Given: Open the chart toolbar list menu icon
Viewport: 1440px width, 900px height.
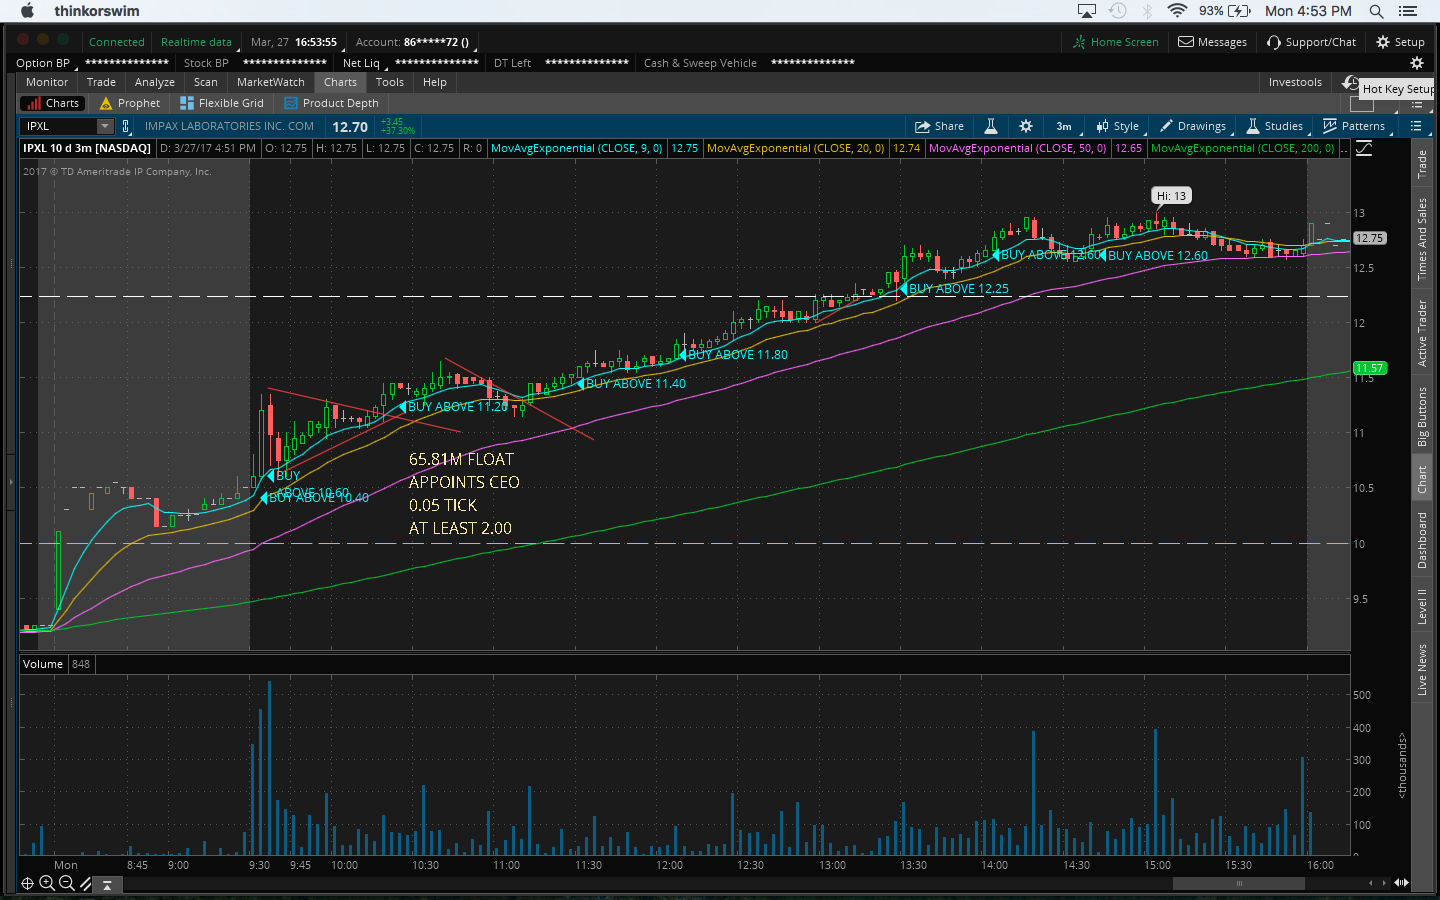Looking at the screenshot, I should coord(1416,126).
